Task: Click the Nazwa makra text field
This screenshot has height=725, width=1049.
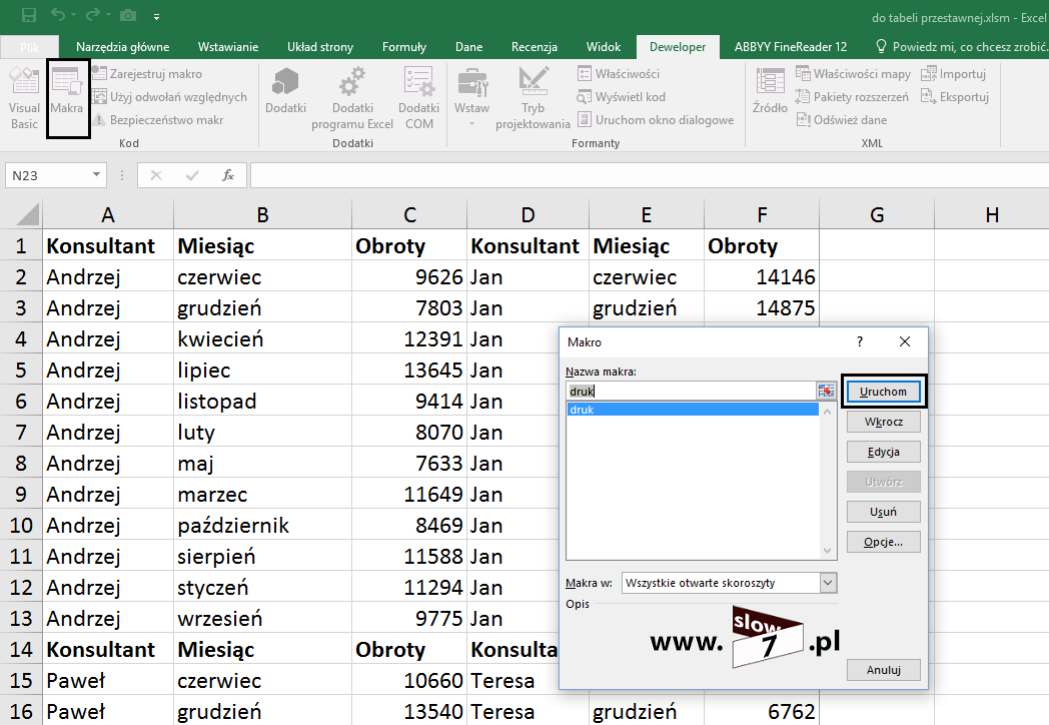Action: pos(691,391)
